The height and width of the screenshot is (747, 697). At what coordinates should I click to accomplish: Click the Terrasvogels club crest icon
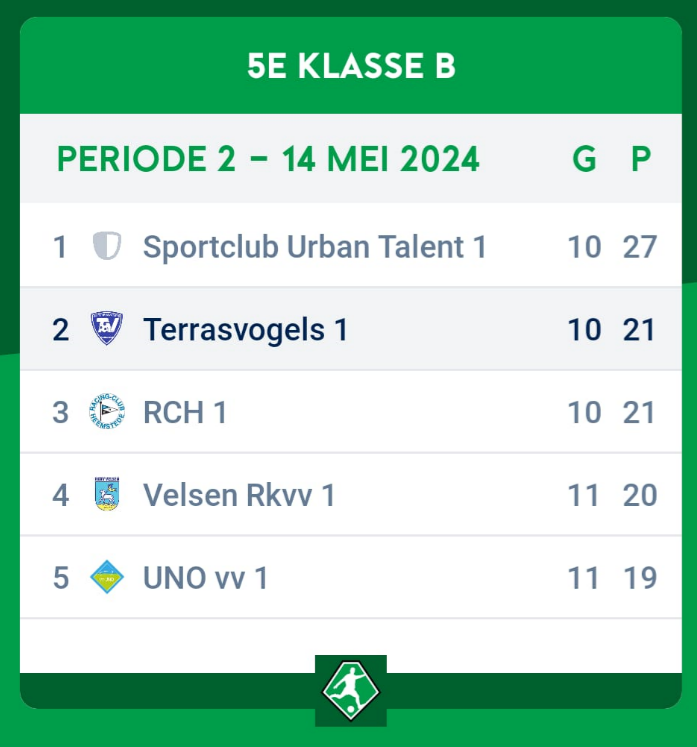click(107, 328)
